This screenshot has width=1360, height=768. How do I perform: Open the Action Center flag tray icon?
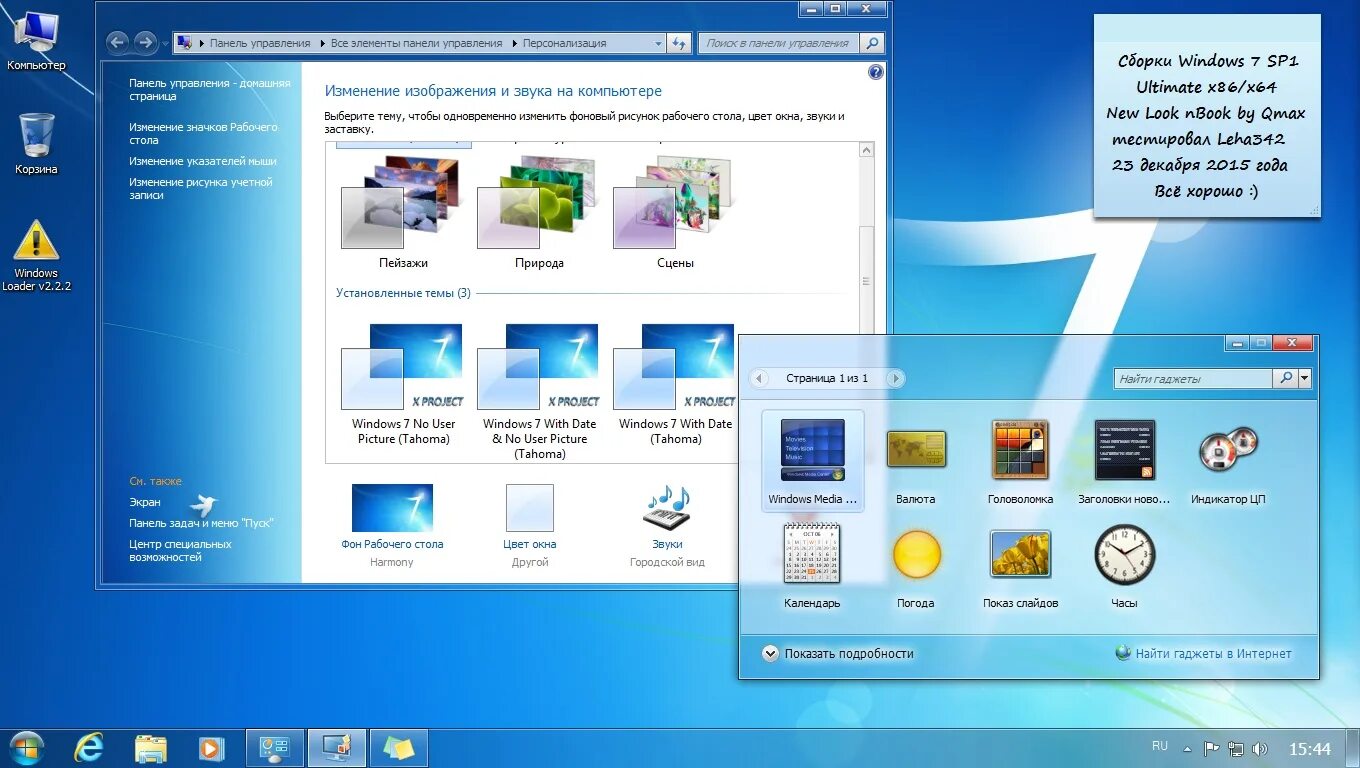pyautogui.click(x=1211, y=748)
